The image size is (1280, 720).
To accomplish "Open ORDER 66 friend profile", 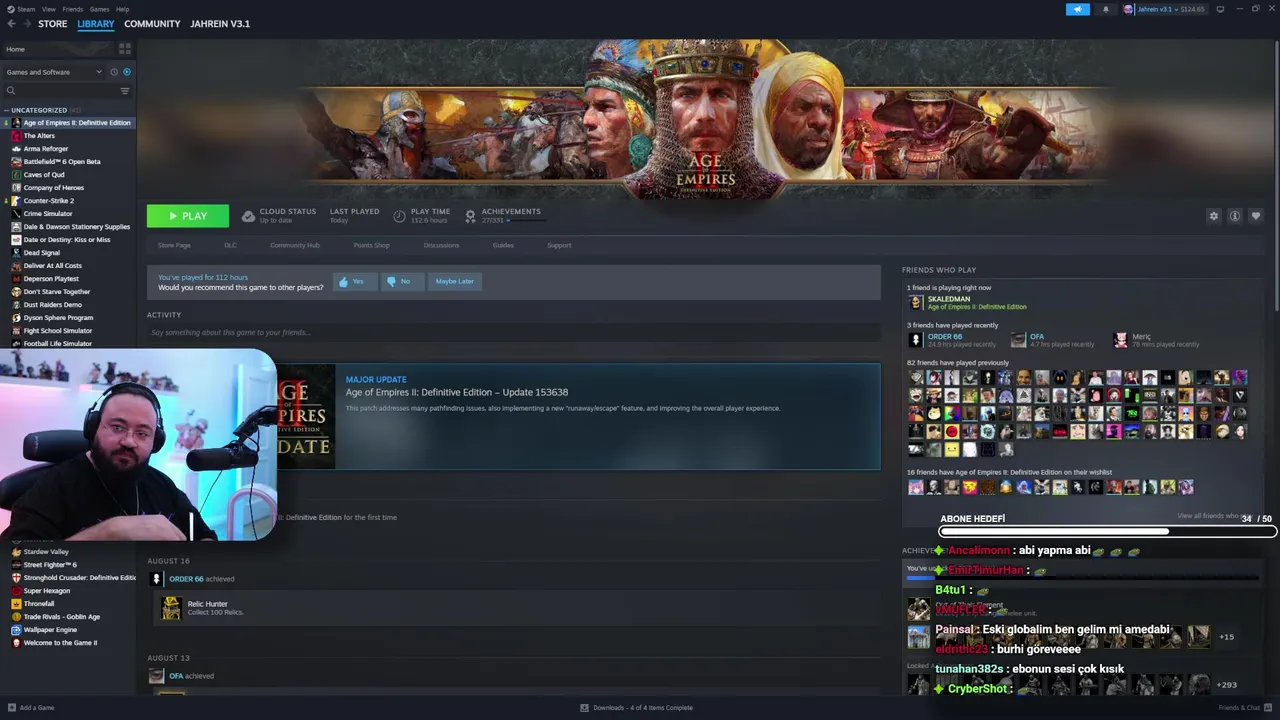I will [944, 337].
